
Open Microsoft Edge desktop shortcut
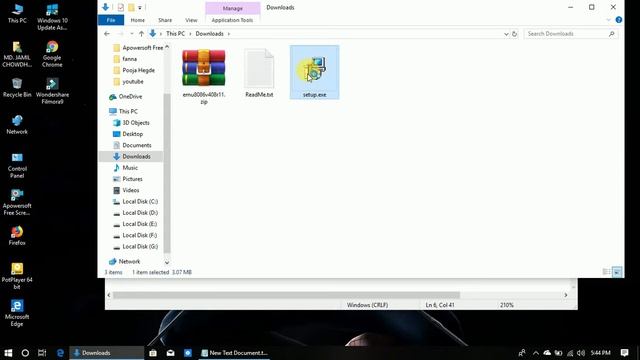pos(17,313)
